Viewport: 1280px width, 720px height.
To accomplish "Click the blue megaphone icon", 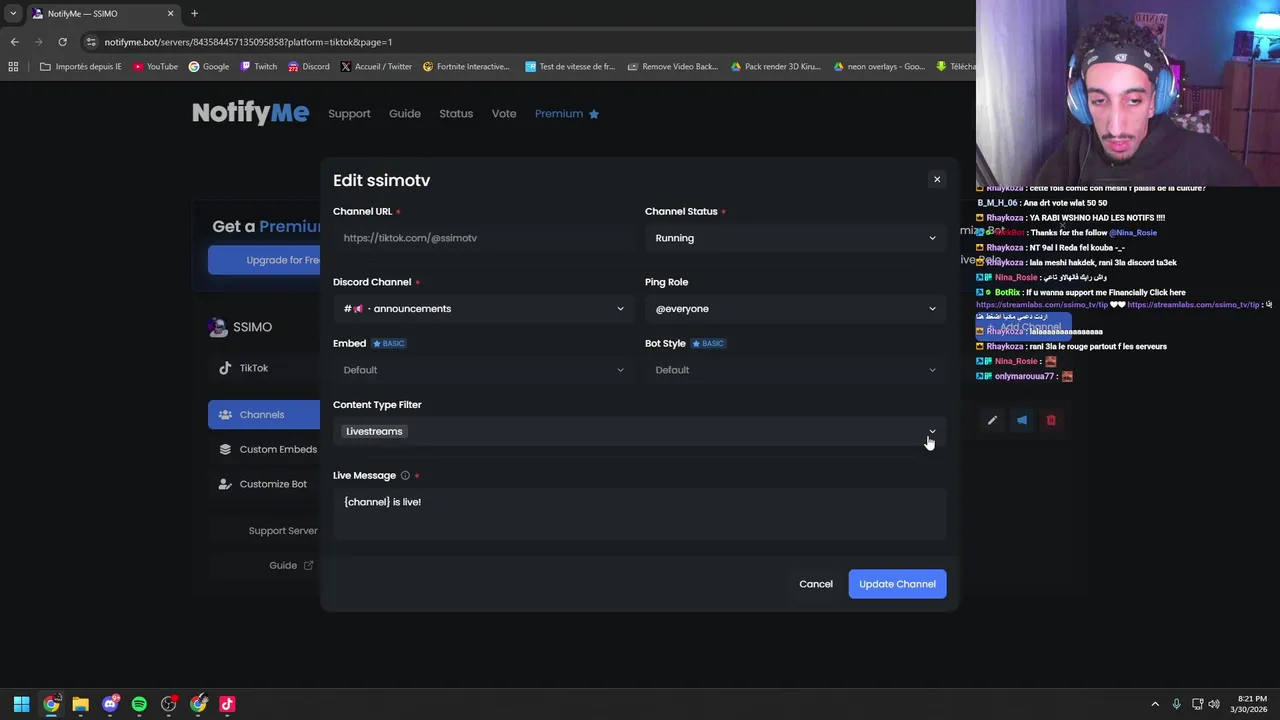I will 1022,420.
